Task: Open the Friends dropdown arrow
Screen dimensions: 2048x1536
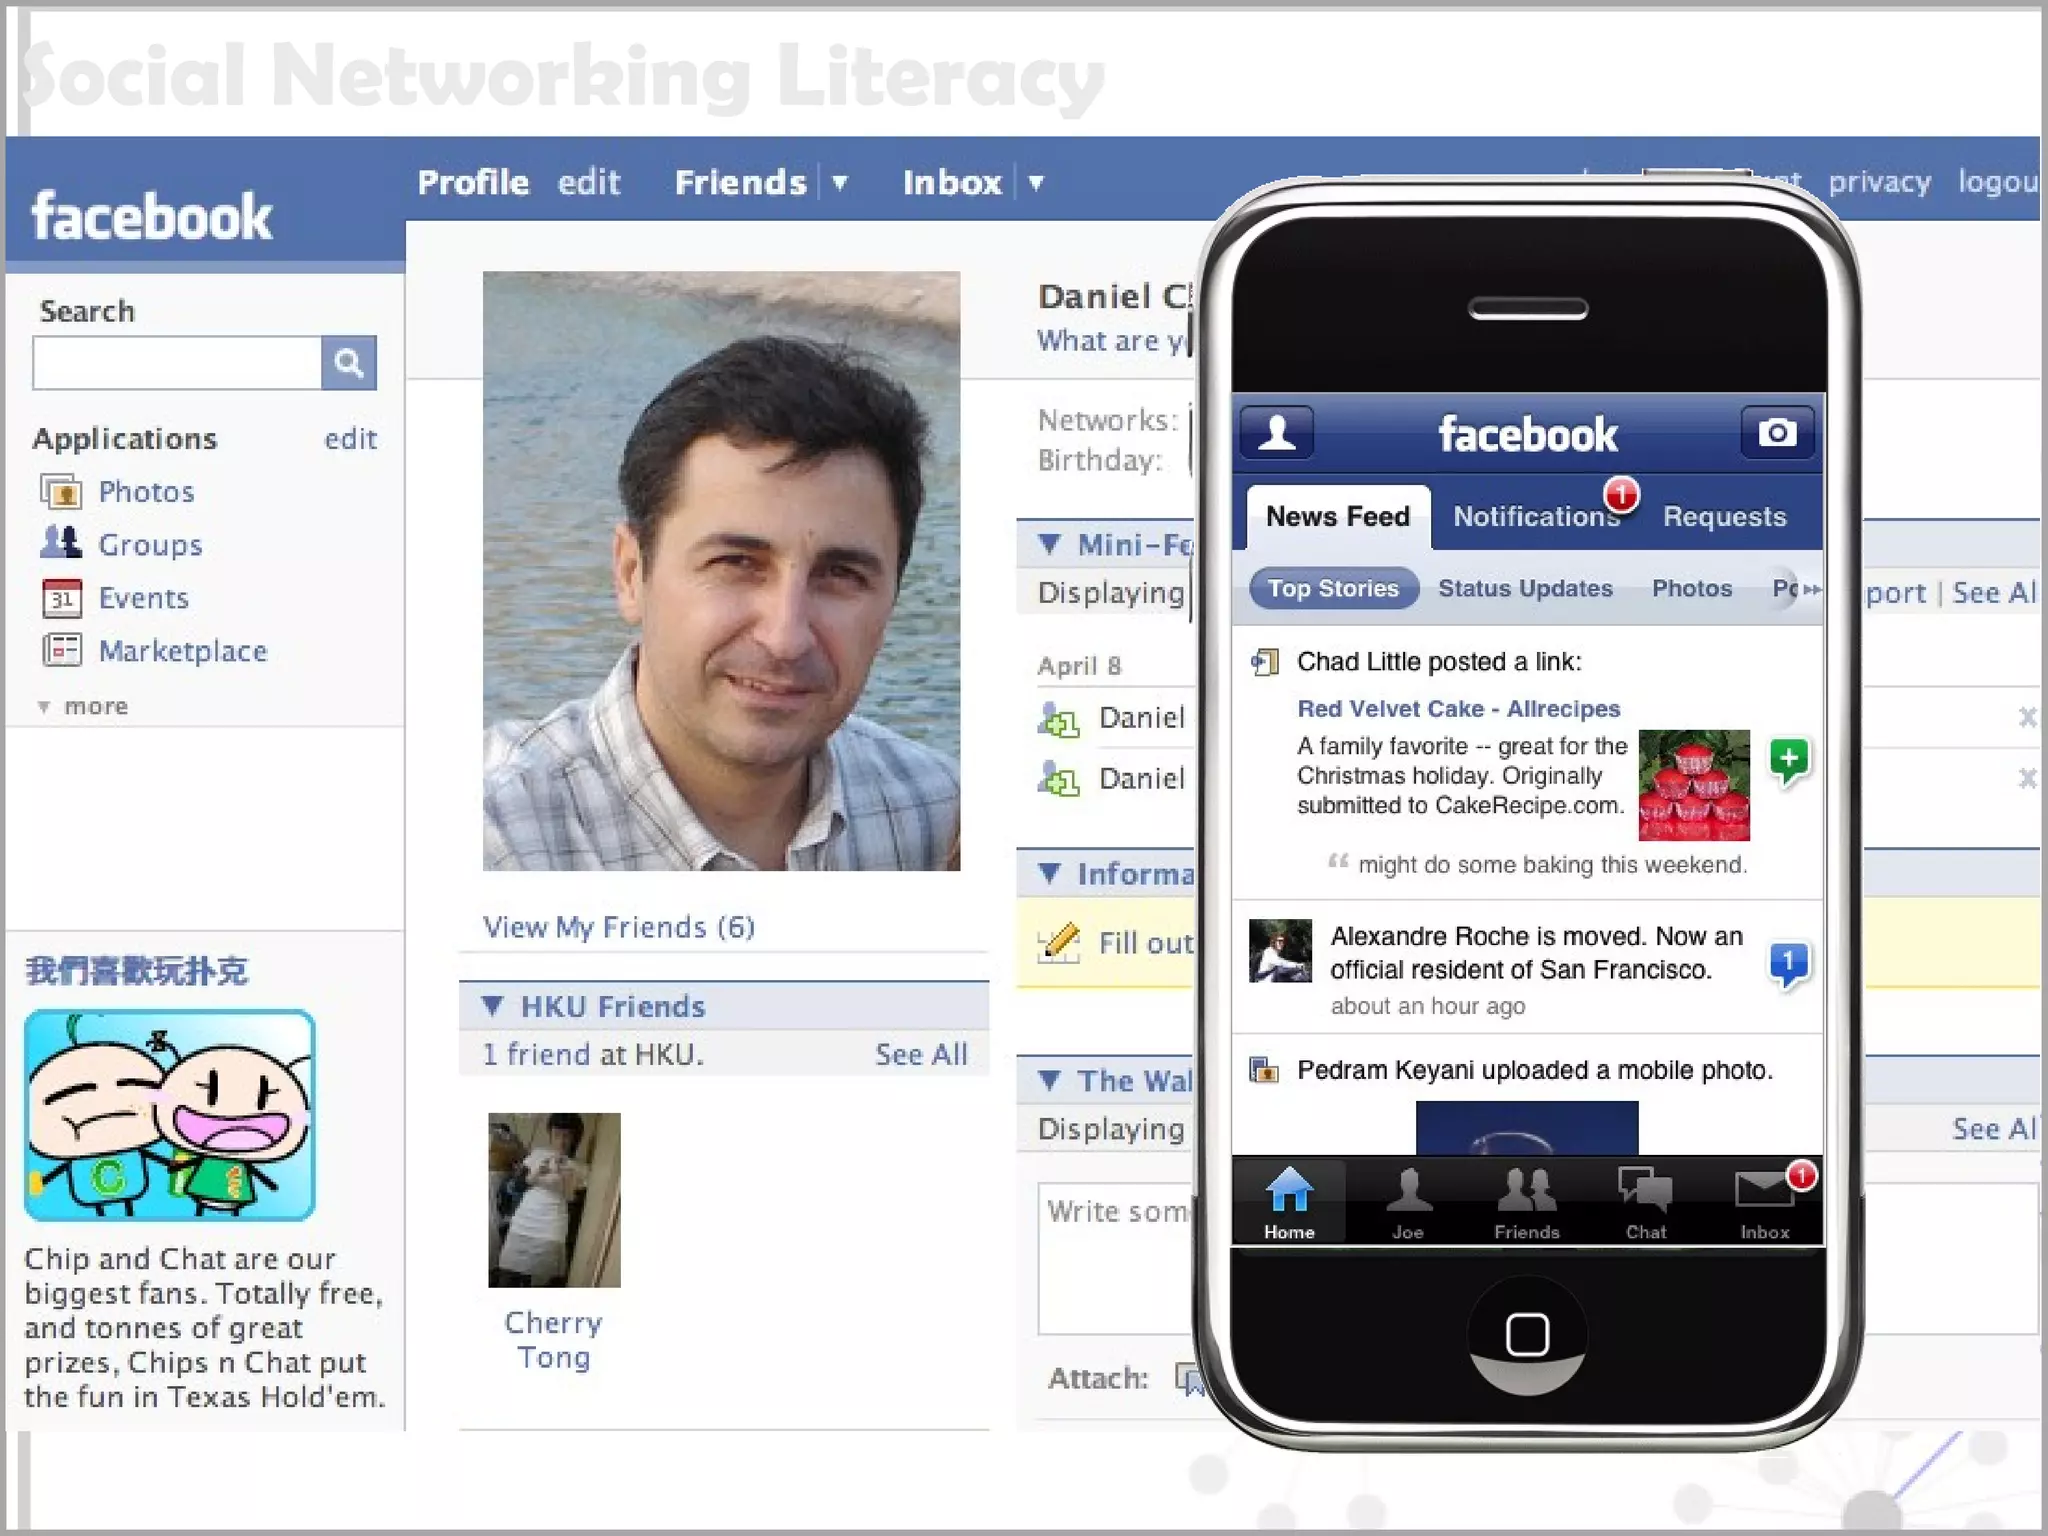Action: [x=840, y=183]
